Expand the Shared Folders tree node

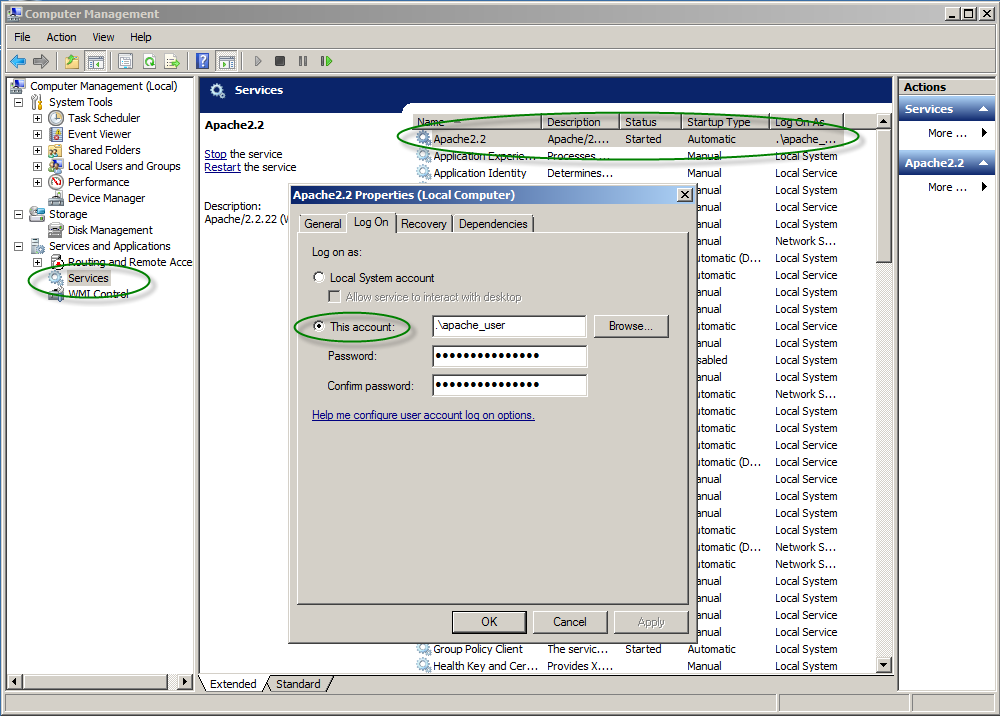tap(38, 150)
